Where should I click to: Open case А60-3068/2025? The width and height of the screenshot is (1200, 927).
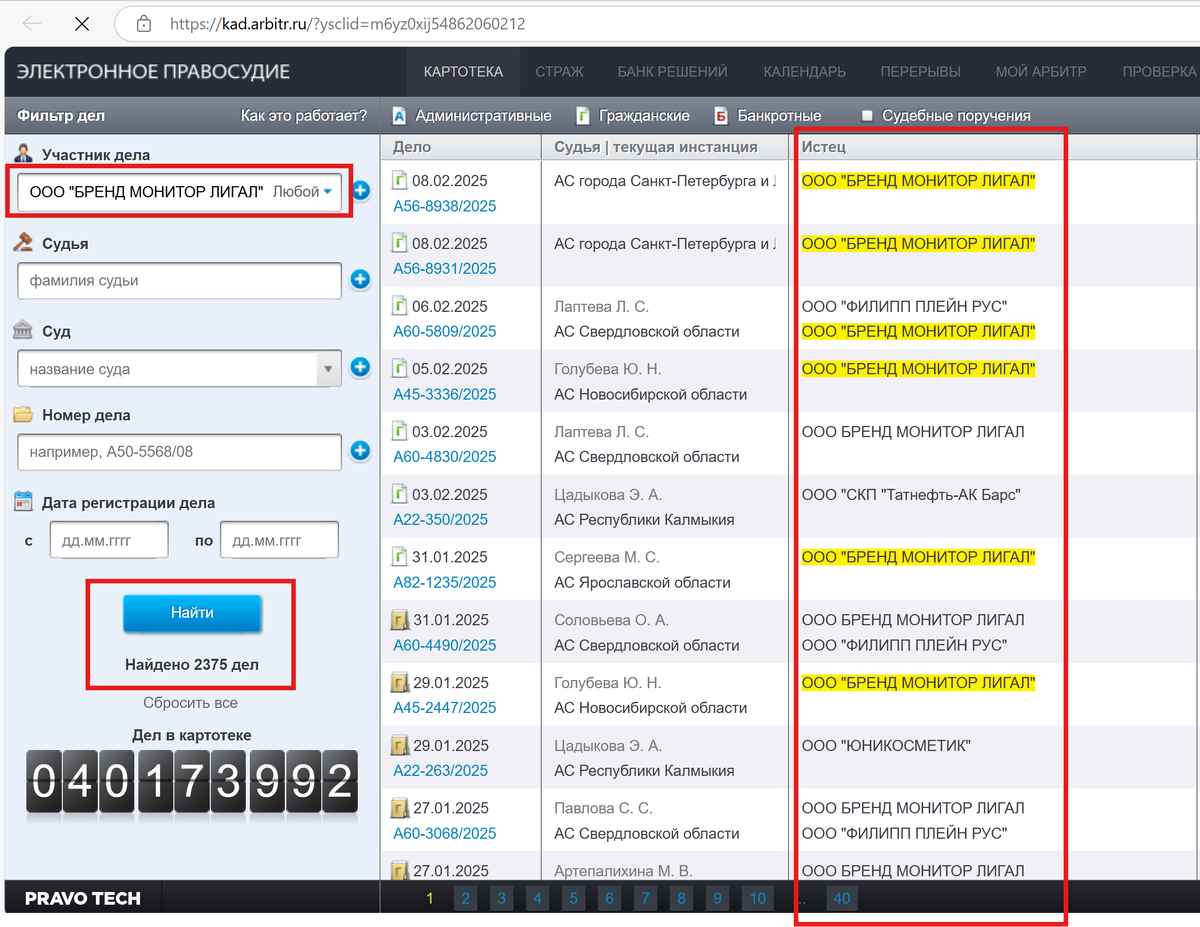[x=444, y=833]
